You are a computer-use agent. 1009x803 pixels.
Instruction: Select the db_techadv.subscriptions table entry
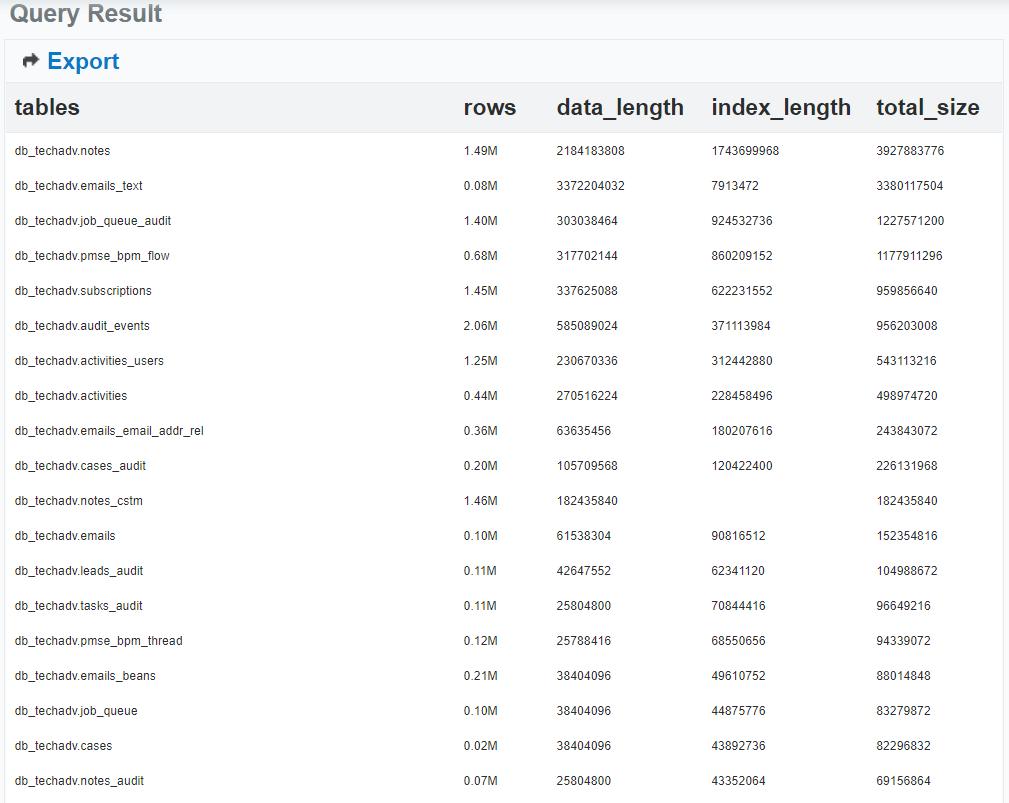pyautogui.click(x=81, y=291)
